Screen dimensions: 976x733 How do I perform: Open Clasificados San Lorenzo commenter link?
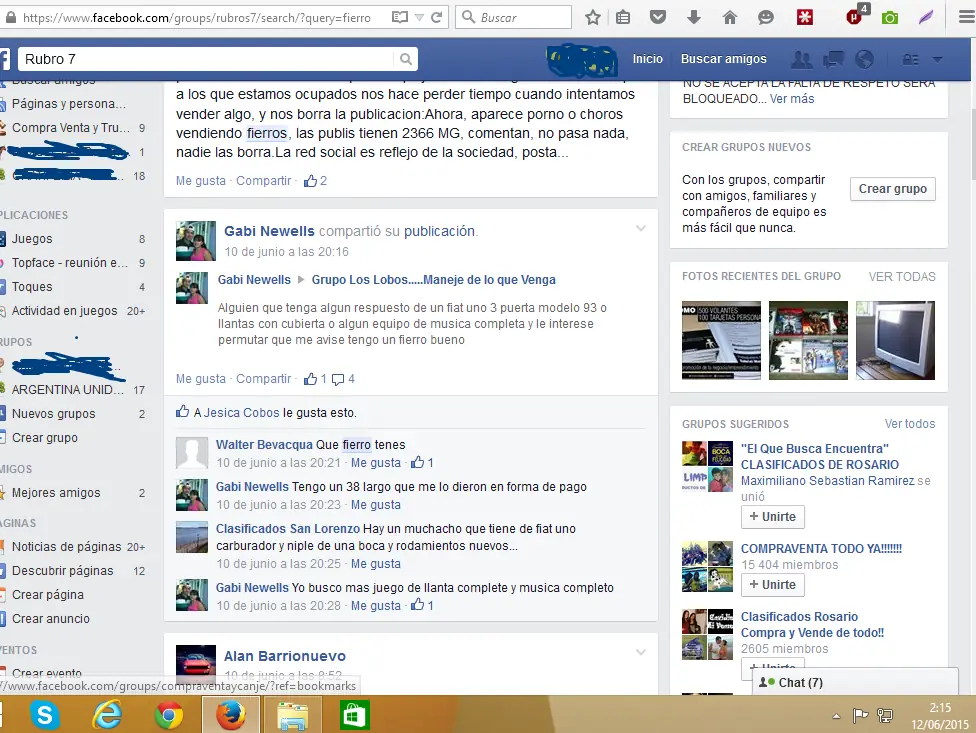tap(288, 529)
